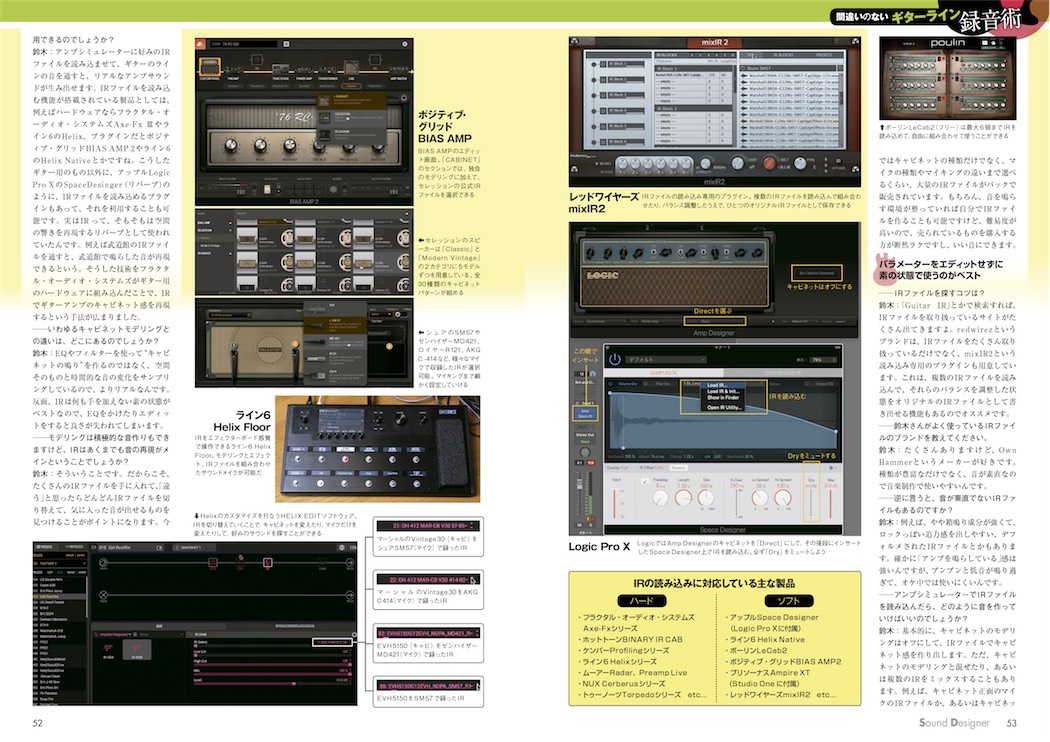The width and height of the screenshot is (1050, 742).
Task: Close the Celestion cabinet browser panel
Action: pos(406,214)
